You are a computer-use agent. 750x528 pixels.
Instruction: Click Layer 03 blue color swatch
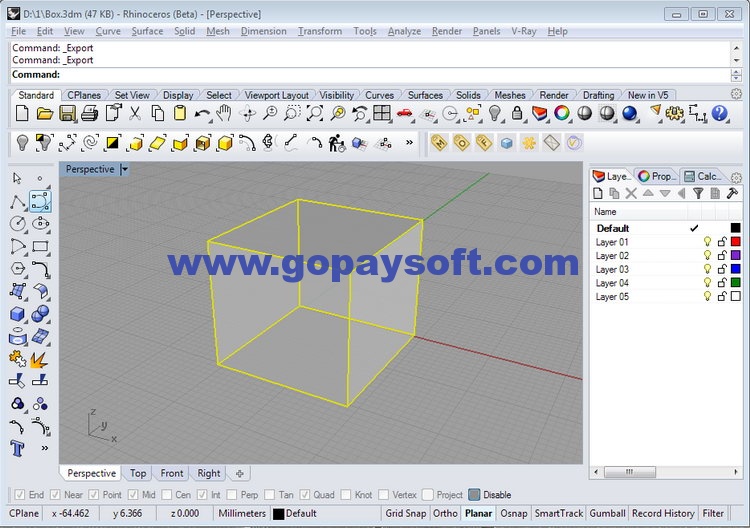click(736, 269)
